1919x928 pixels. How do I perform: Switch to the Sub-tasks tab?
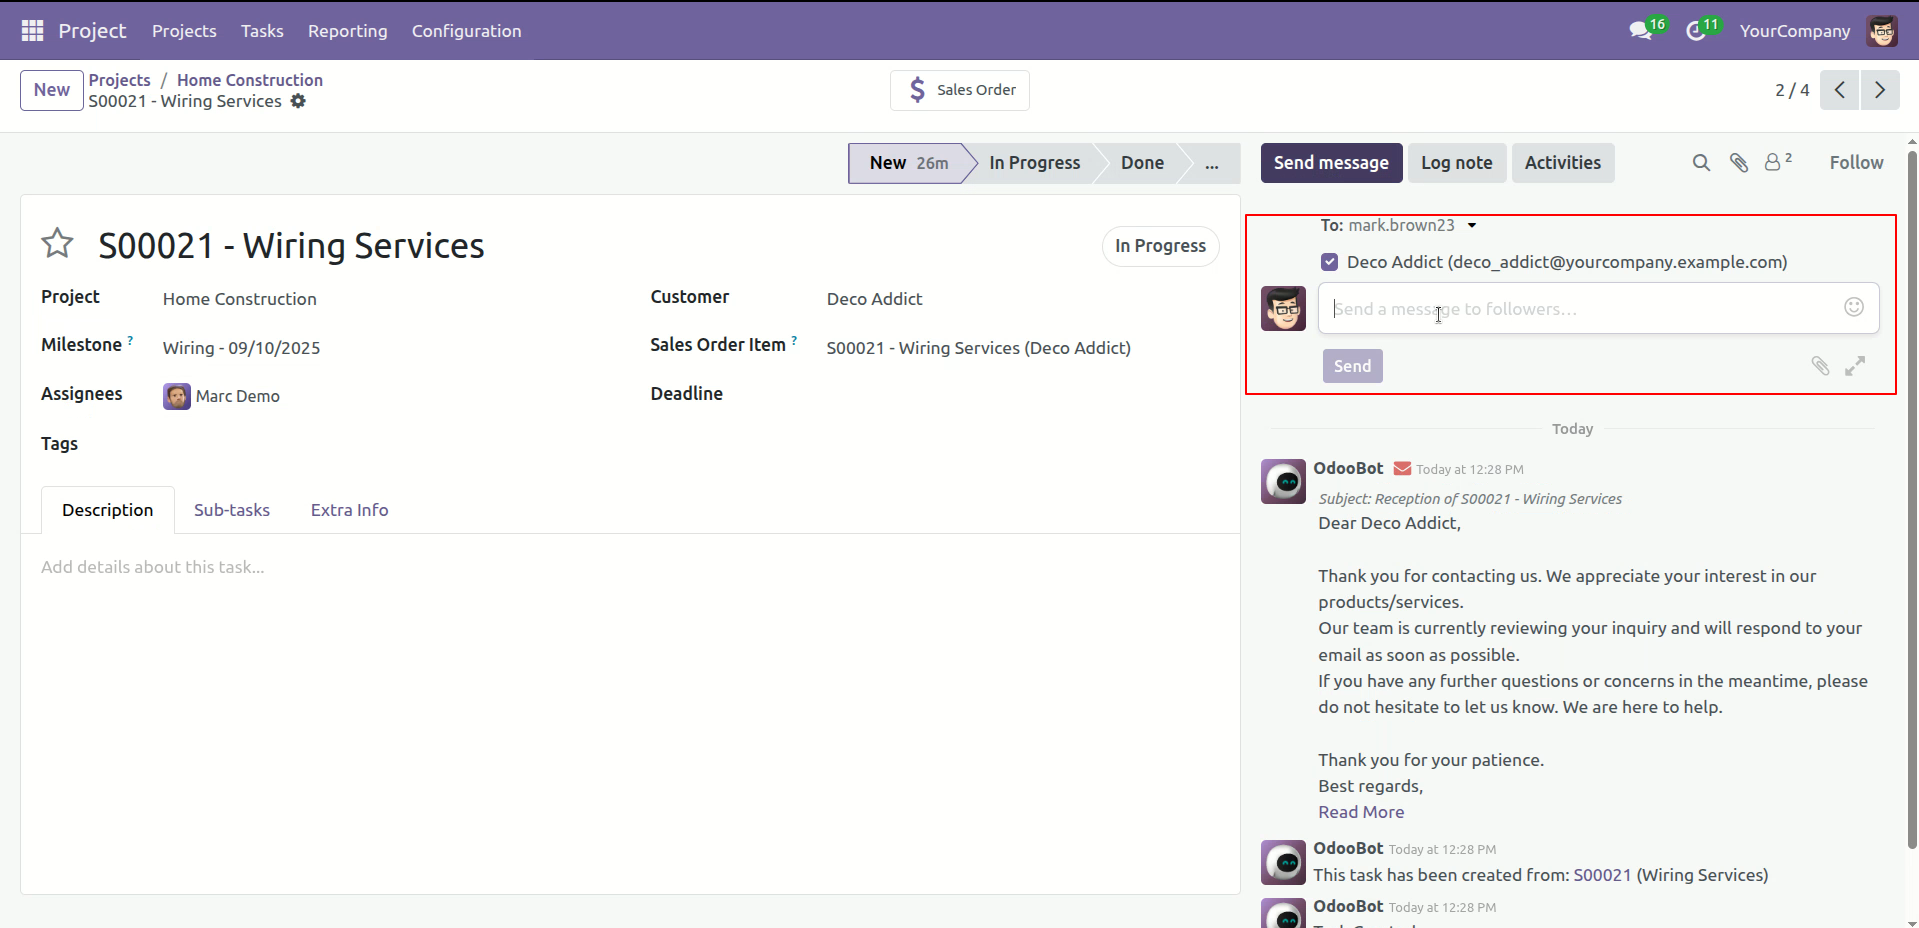232,510
